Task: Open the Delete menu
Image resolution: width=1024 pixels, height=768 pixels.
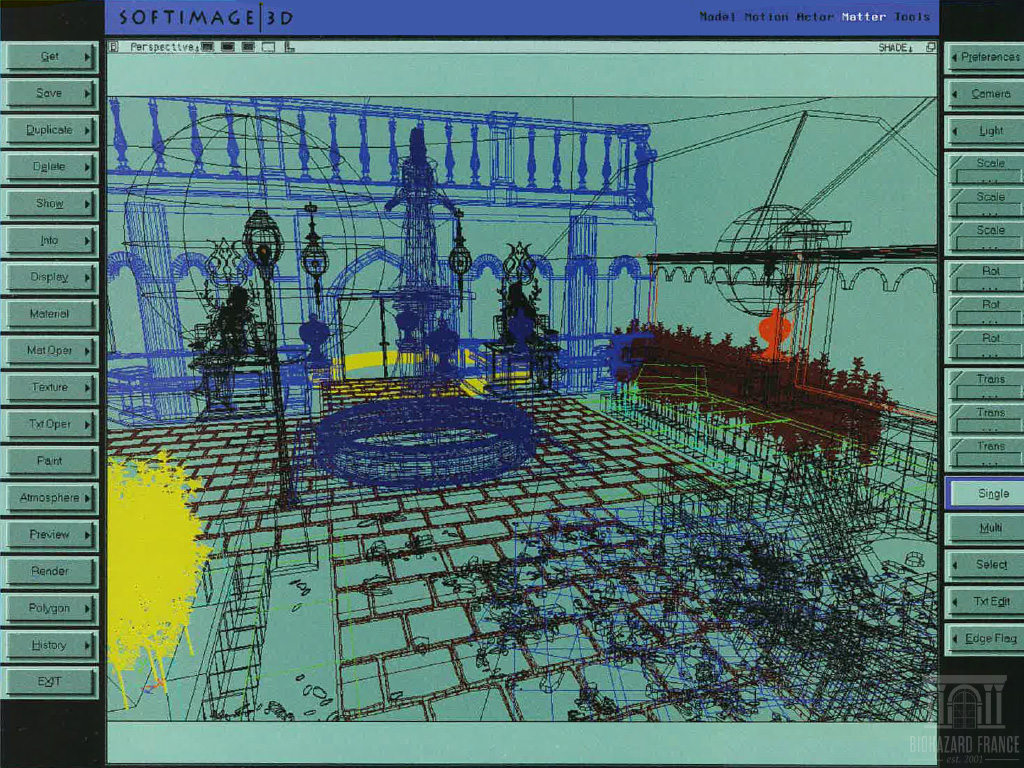Action: [x=50, y=167]
